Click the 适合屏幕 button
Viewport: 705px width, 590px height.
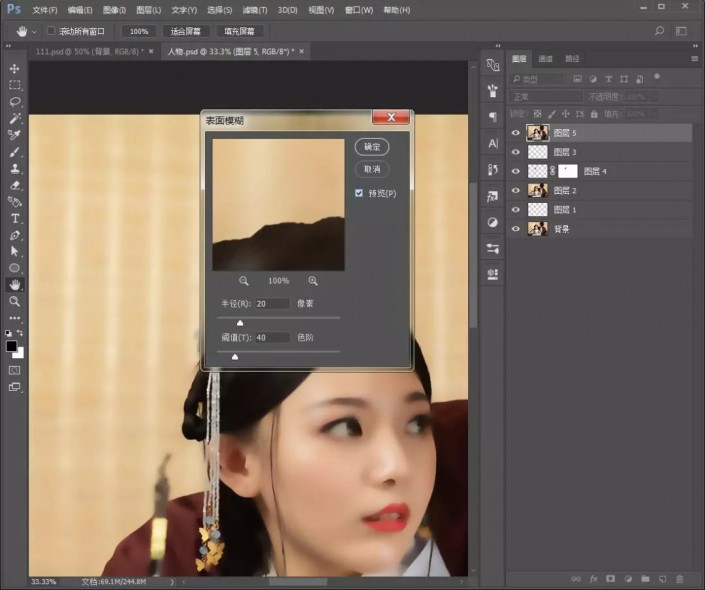click(185, 31)
